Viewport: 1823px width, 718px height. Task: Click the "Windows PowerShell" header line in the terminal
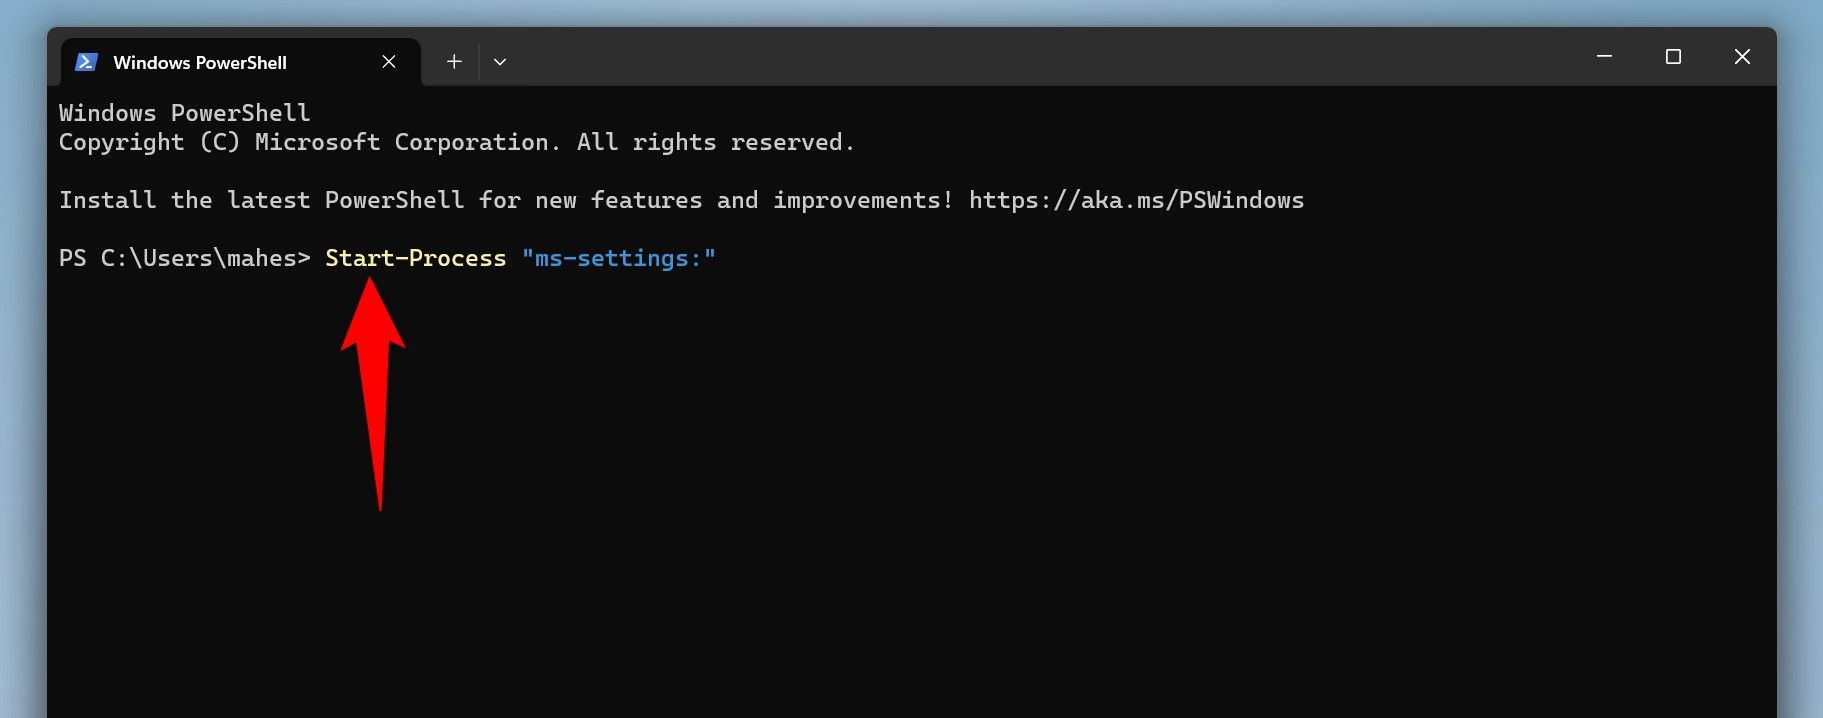coord(184,113)
